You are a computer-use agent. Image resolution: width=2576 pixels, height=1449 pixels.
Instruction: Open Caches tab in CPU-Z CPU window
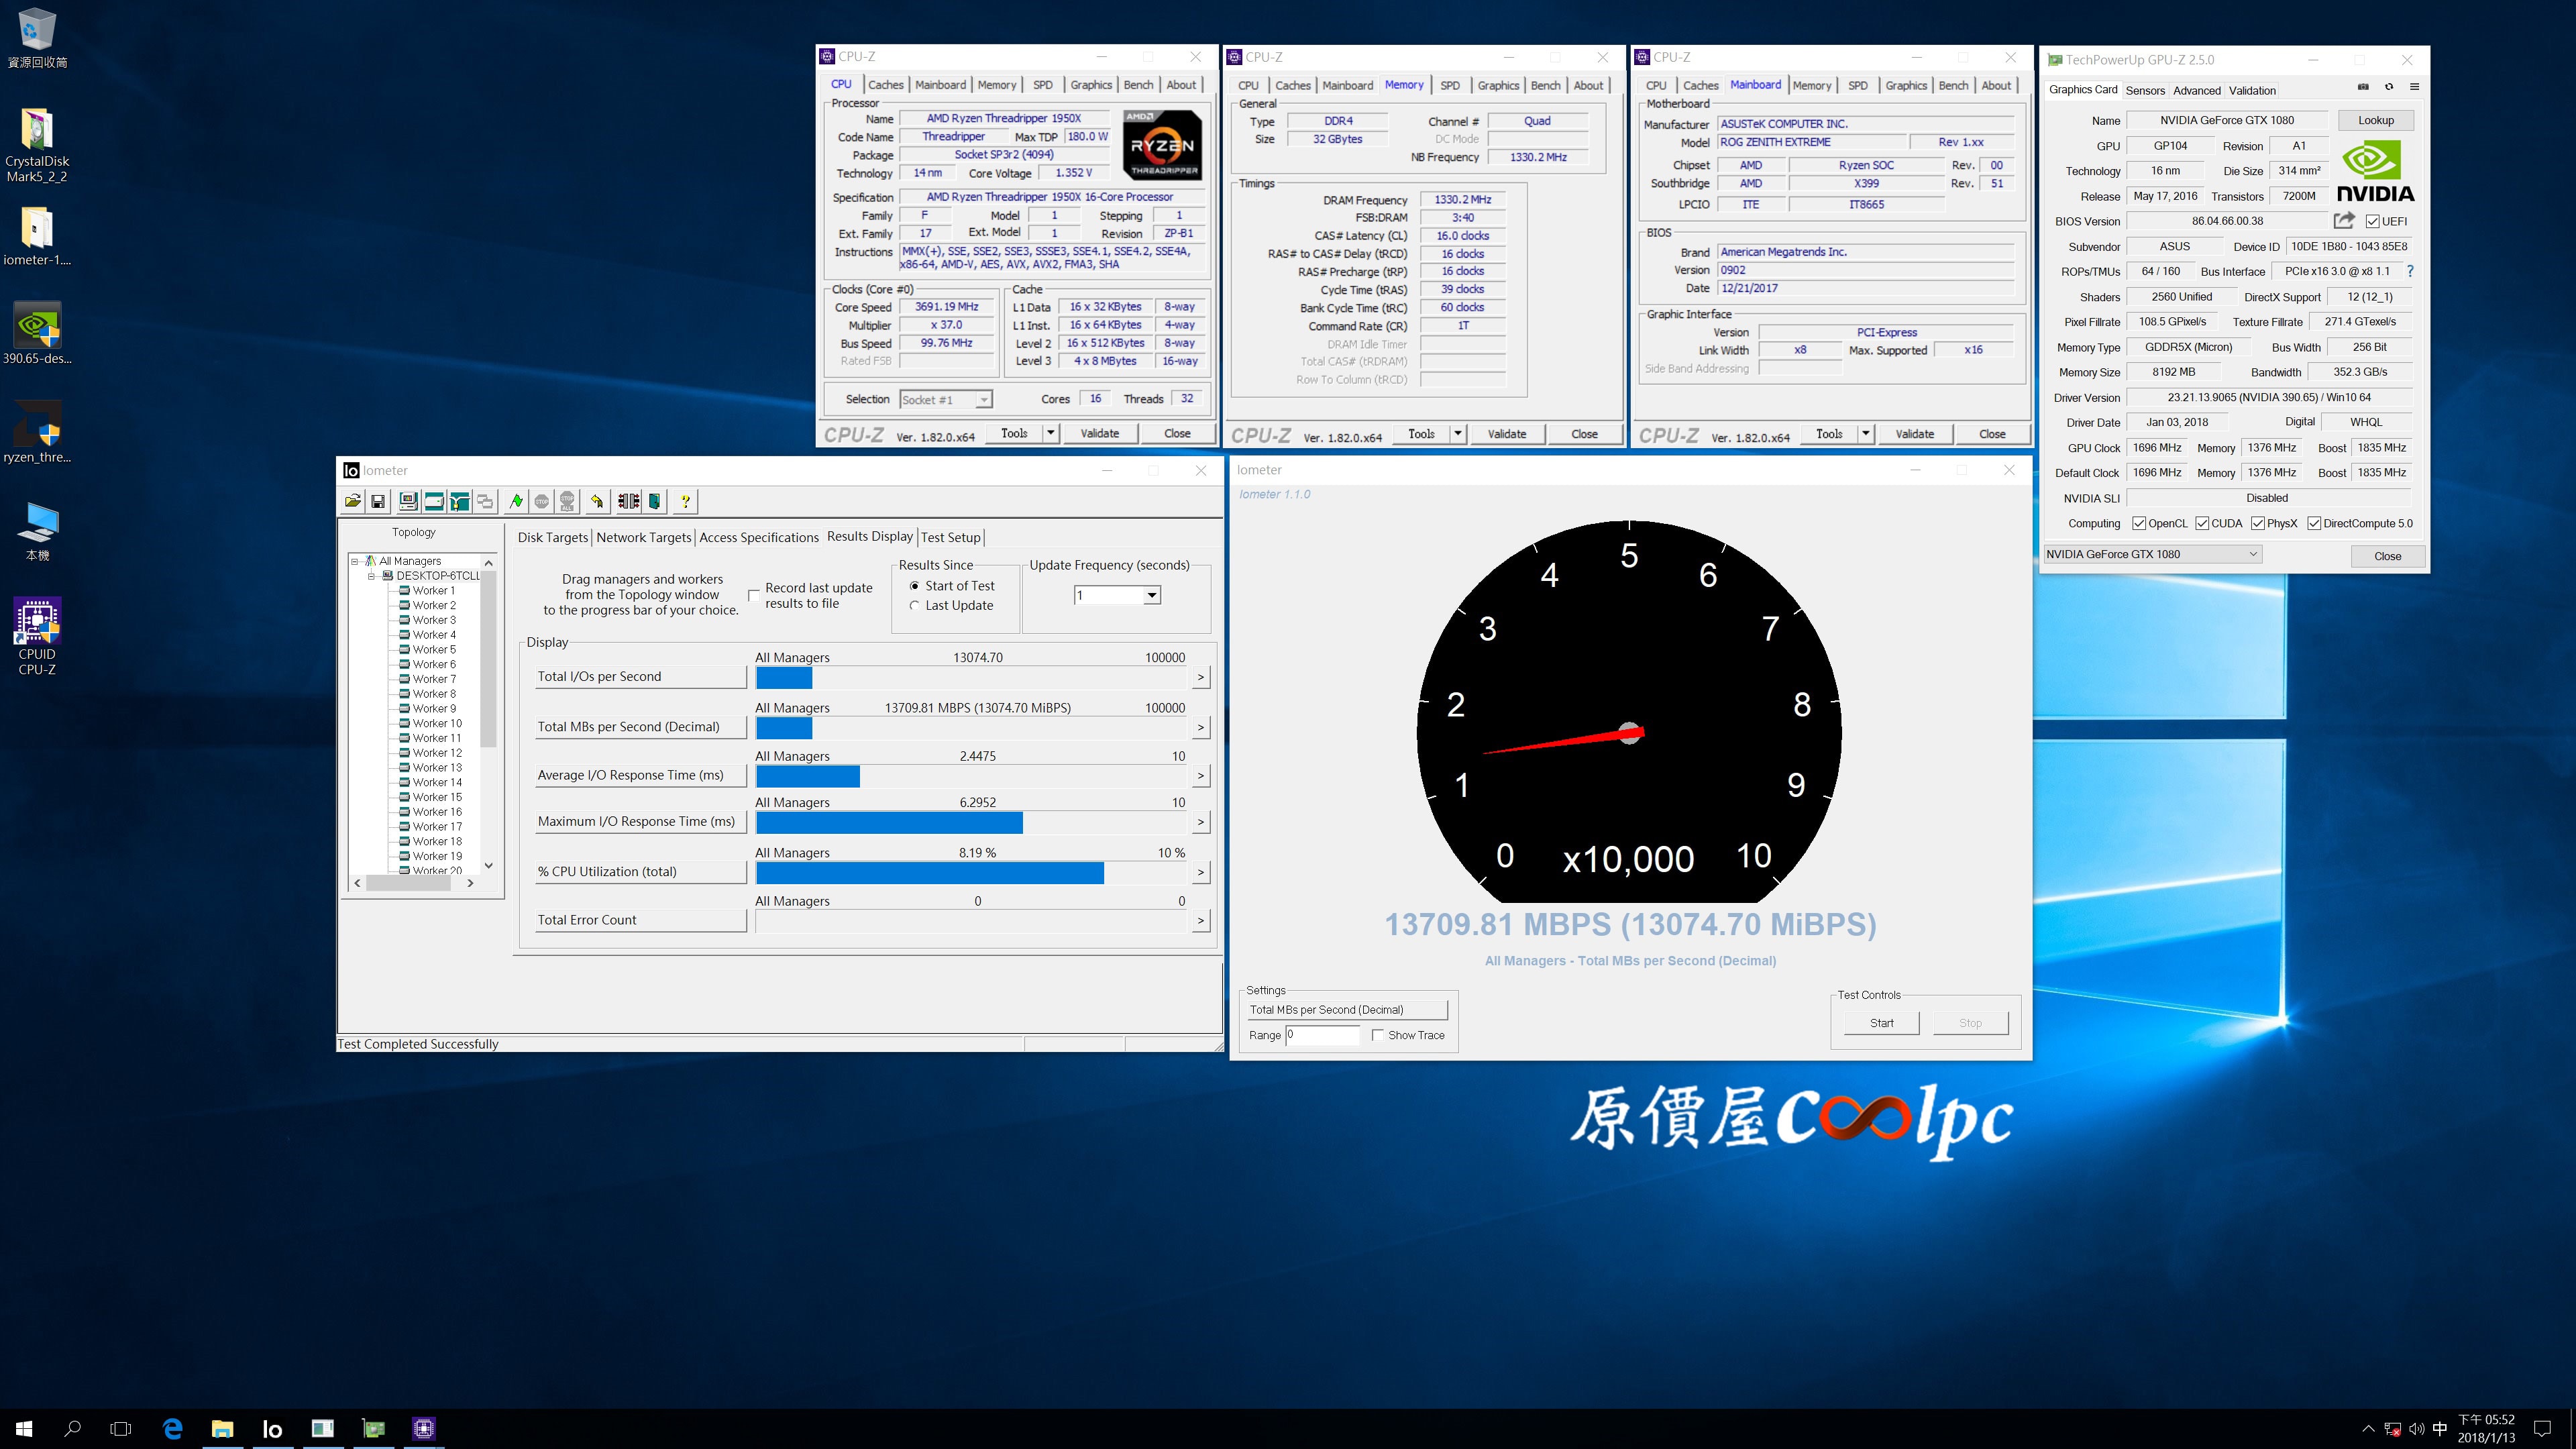[885, 85]
